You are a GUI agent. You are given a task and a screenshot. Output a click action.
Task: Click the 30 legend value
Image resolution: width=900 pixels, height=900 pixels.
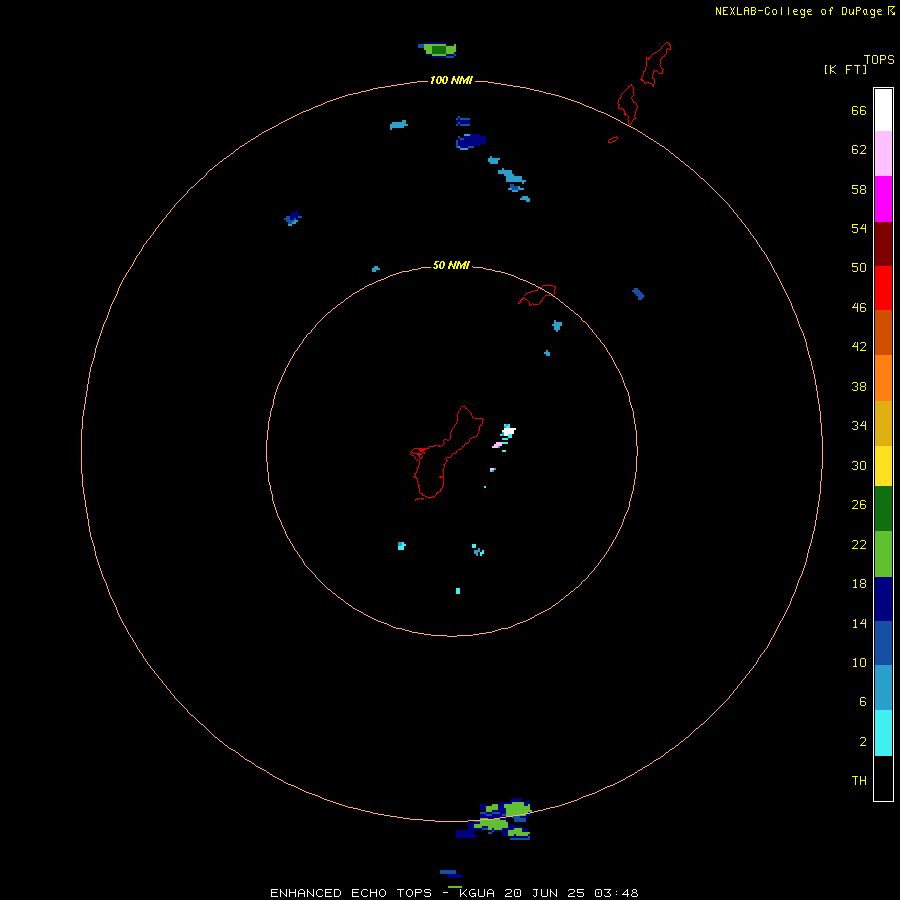pos(859,465)
